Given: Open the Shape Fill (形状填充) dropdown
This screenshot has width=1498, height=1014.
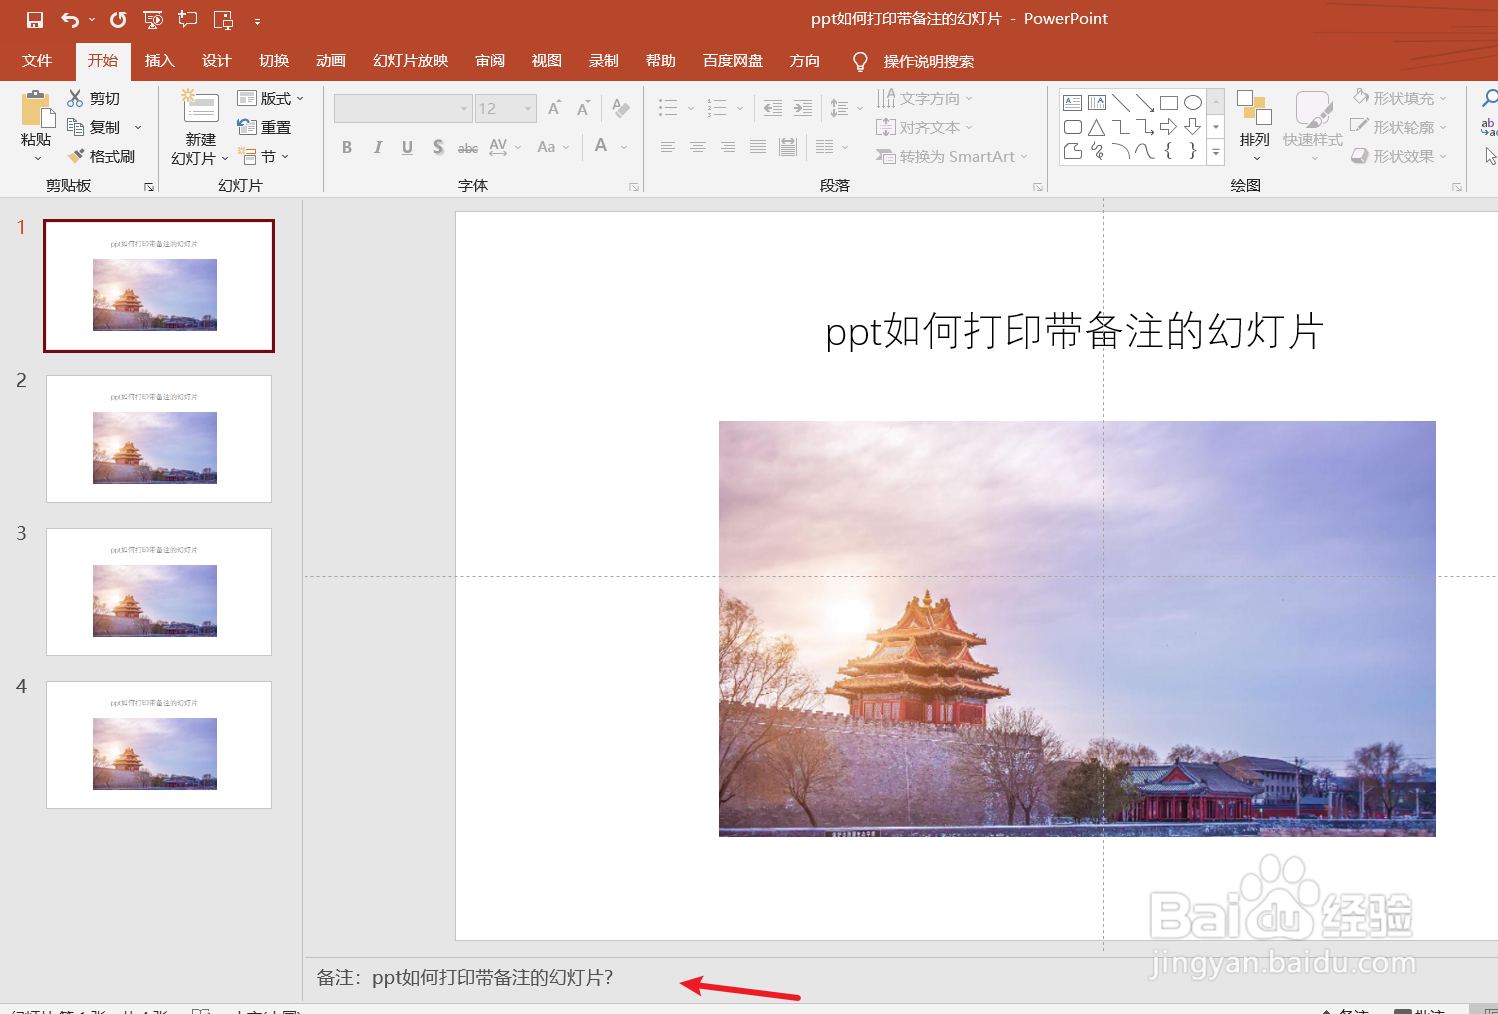Looking at the screenshot, I should [x=1400, y=98].
